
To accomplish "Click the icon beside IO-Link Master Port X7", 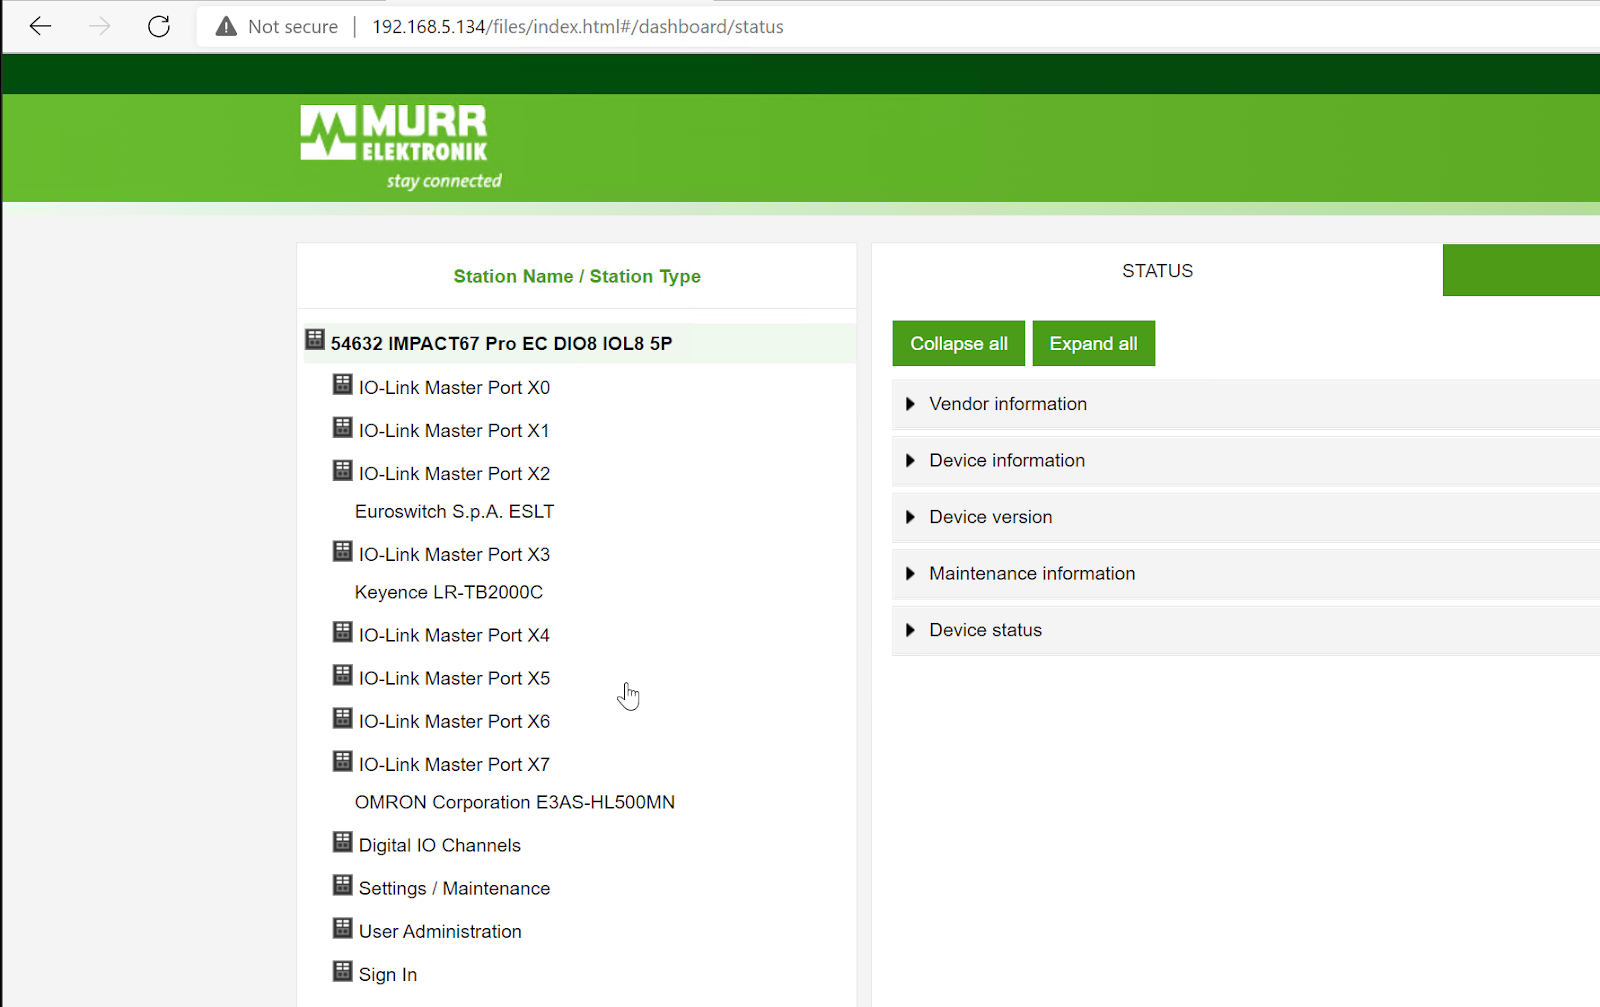I will coord(343,761).
